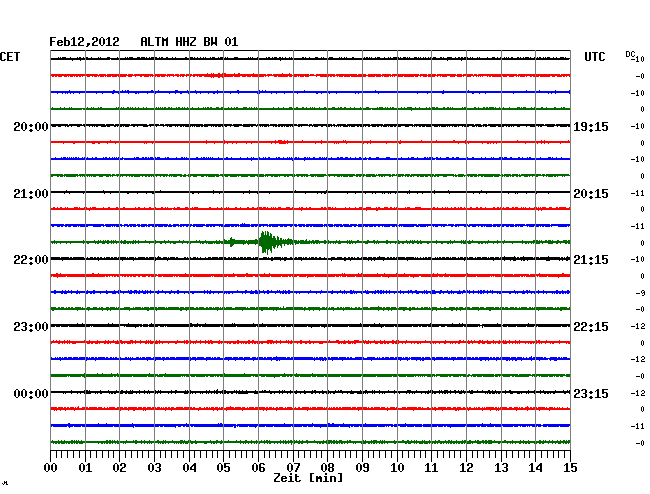This screenshot has width=650, height=494.
Task: Click the x-axis tick label "01"
Action: 85,468
